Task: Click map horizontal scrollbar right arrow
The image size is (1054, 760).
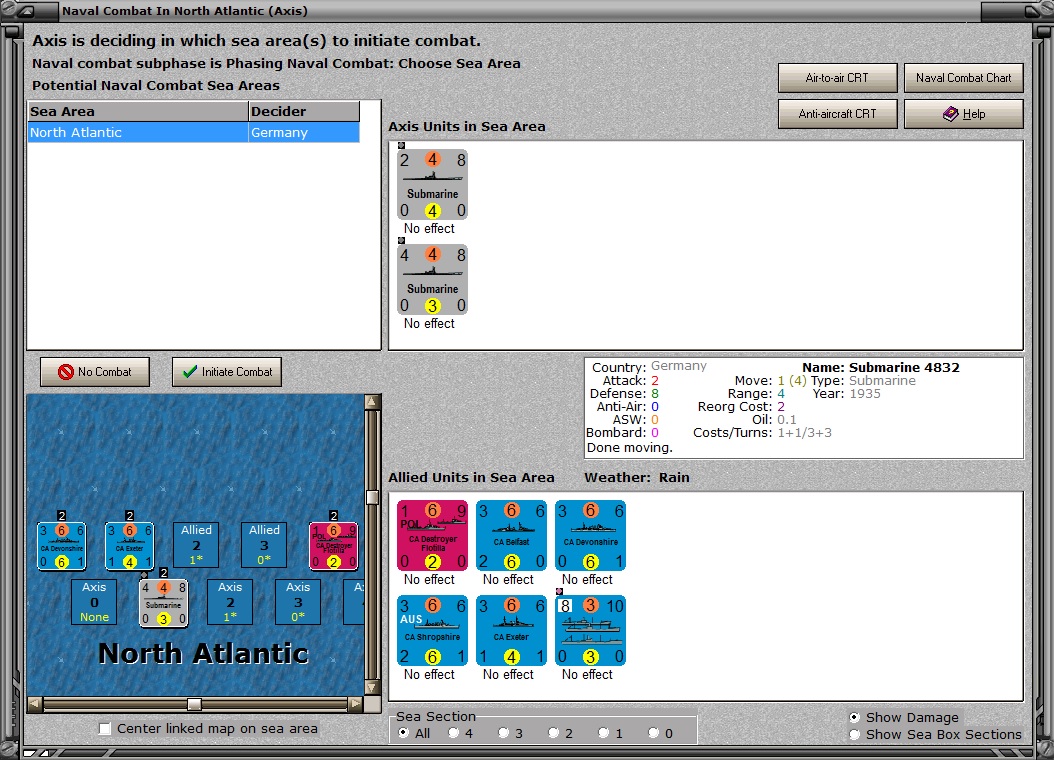Action: 355,704
